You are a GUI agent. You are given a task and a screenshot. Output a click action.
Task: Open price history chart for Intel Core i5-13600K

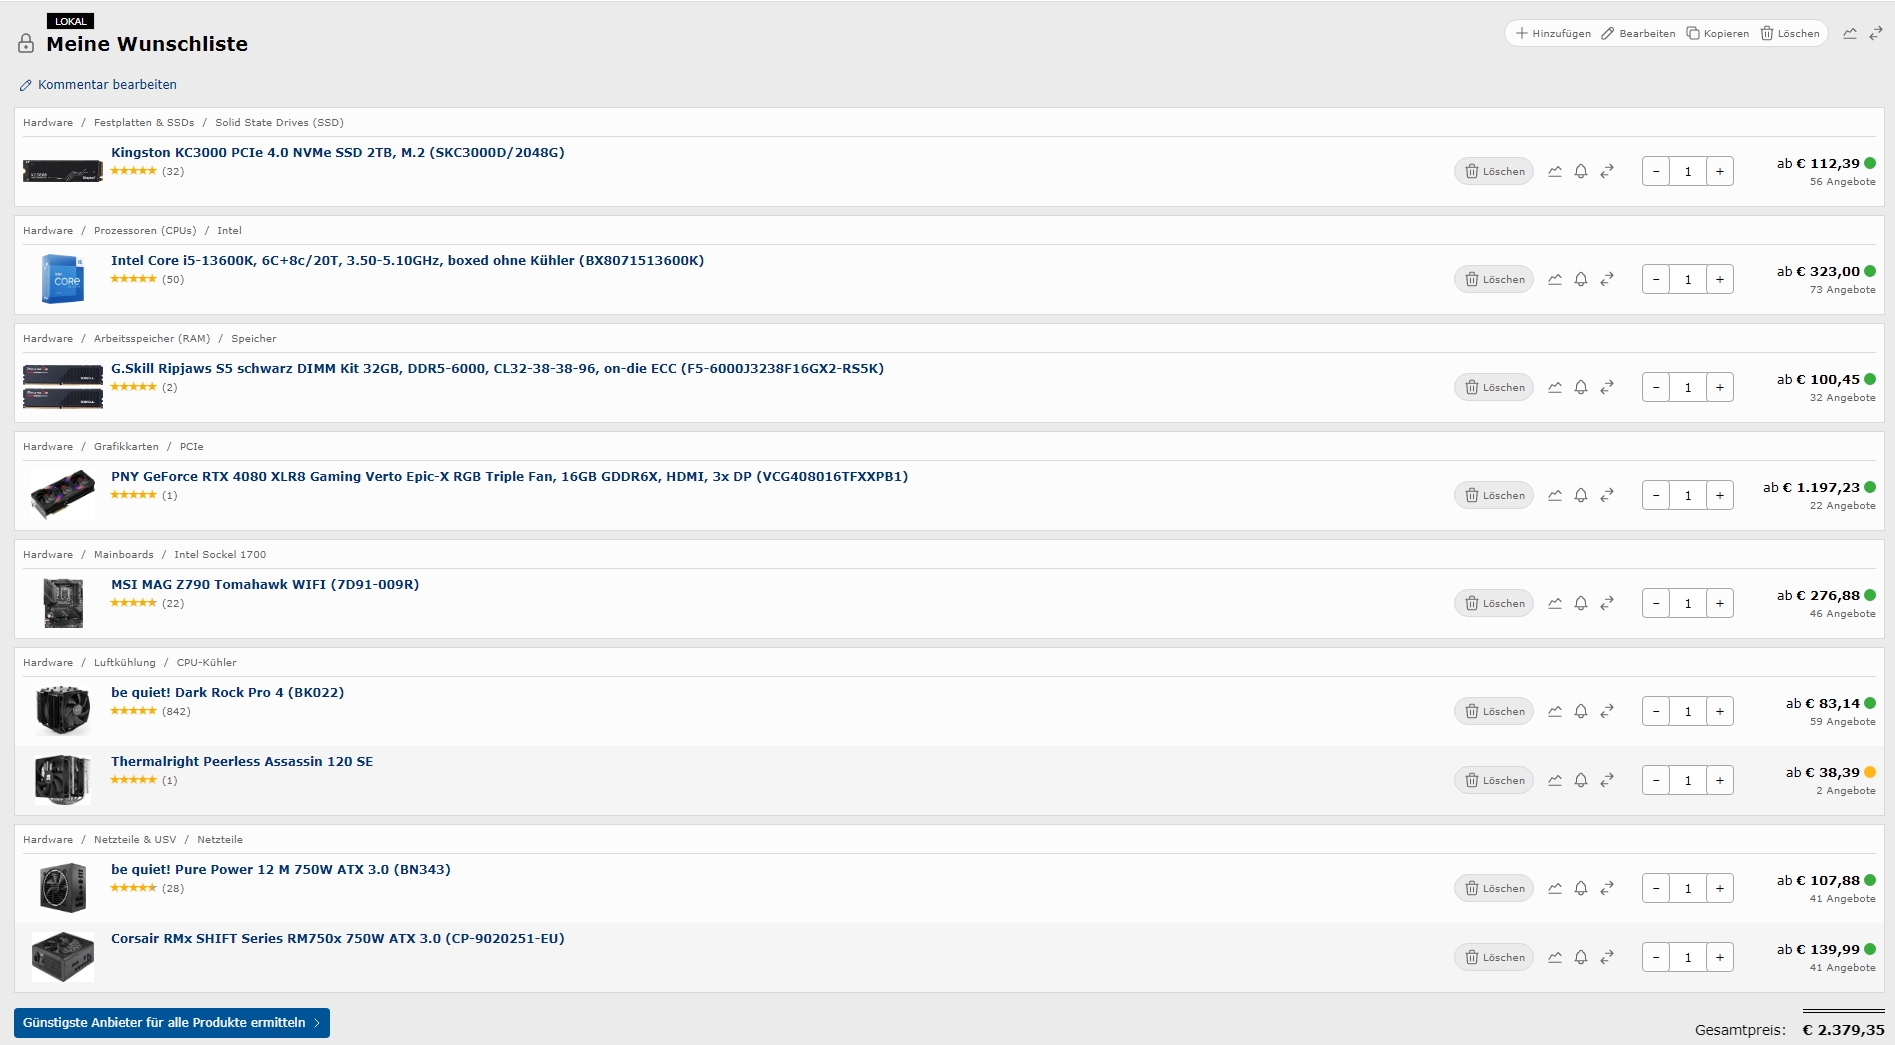coord(1555,279)
